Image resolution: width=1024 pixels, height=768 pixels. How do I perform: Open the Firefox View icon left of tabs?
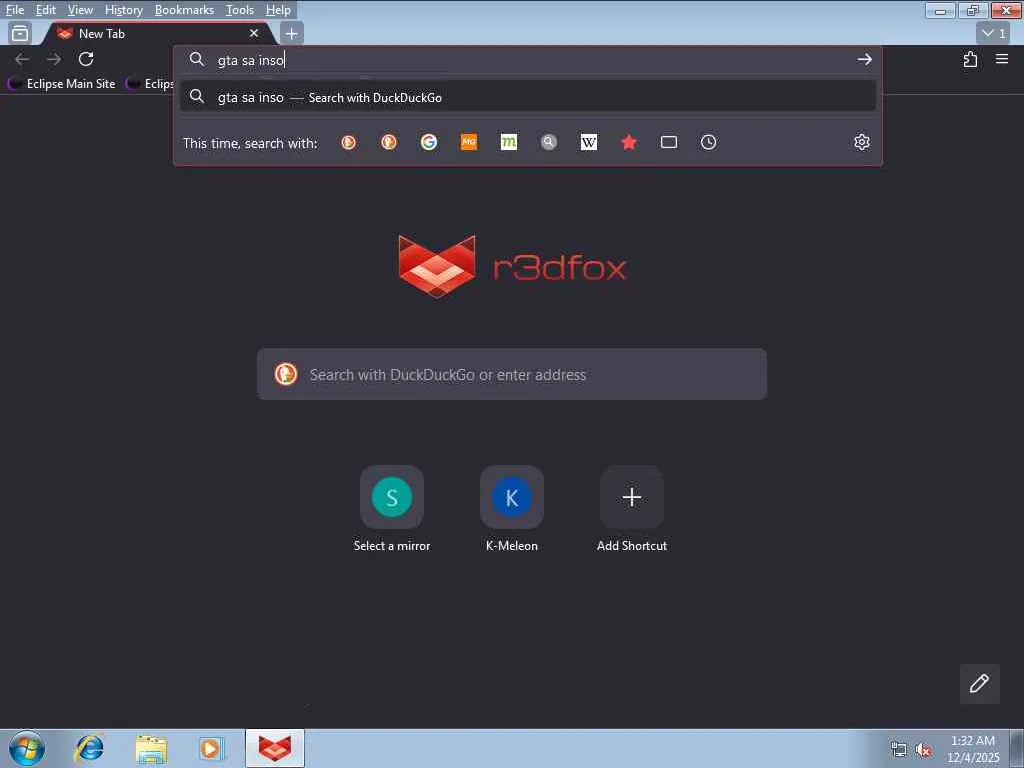[20, 33]
